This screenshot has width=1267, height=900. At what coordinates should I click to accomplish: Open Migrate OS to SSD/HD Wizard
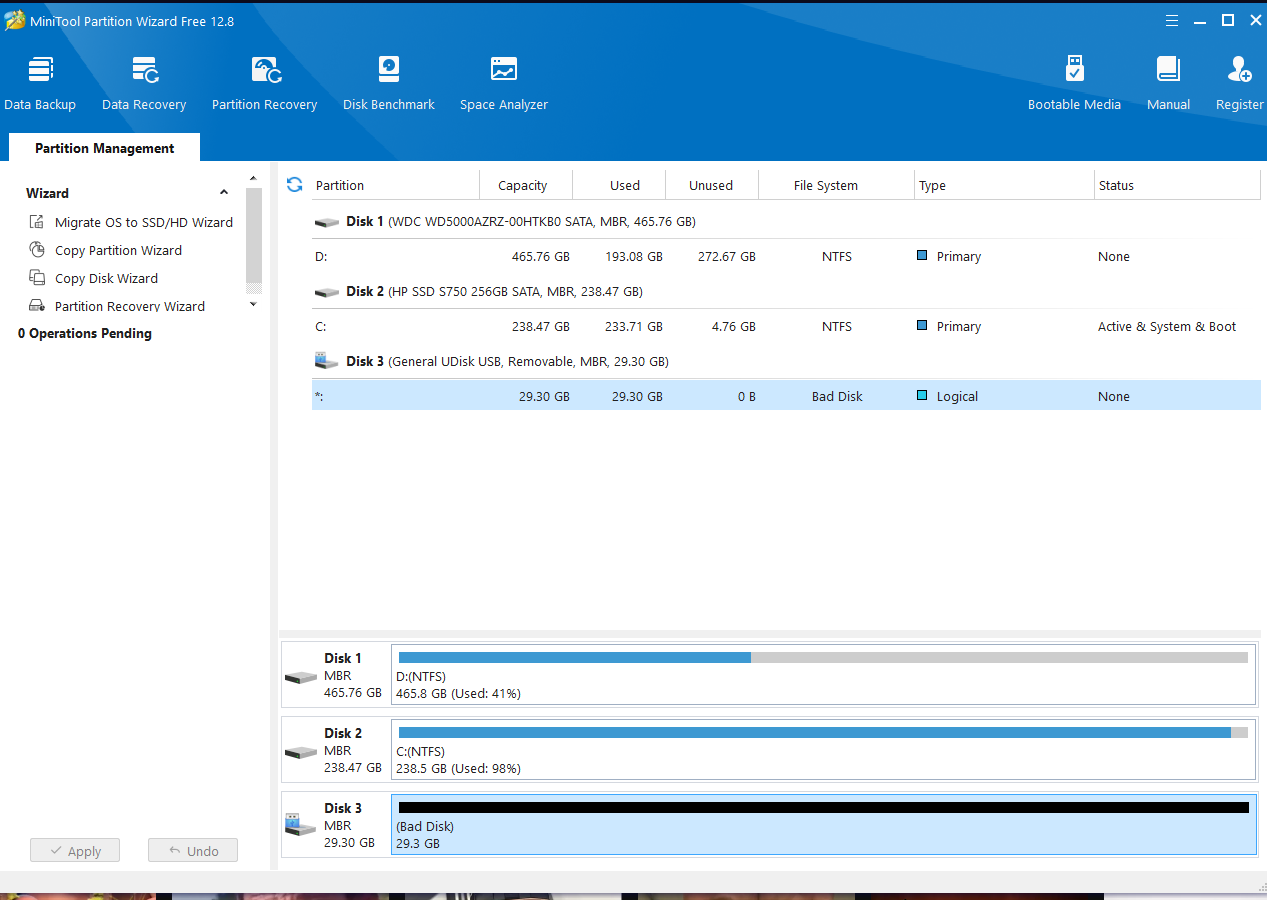(144, 222)
